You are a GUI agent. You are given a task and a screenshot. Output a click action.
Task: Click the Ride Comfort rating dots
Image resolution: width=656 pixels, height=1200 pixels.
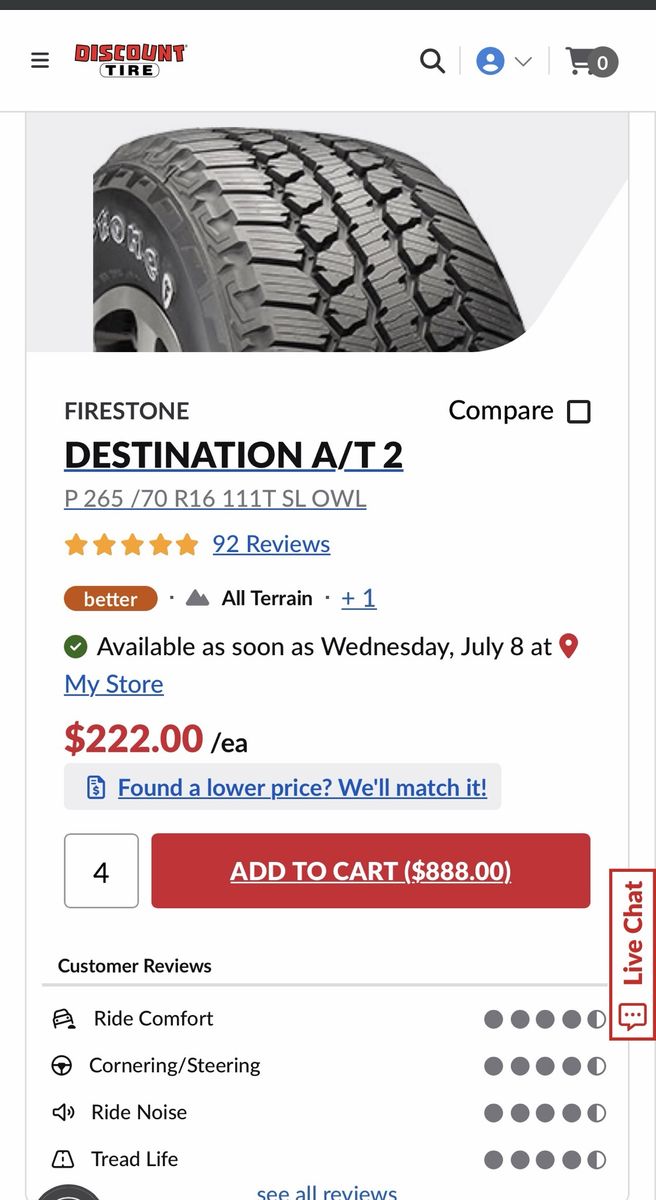click(x=545, y=1019)
